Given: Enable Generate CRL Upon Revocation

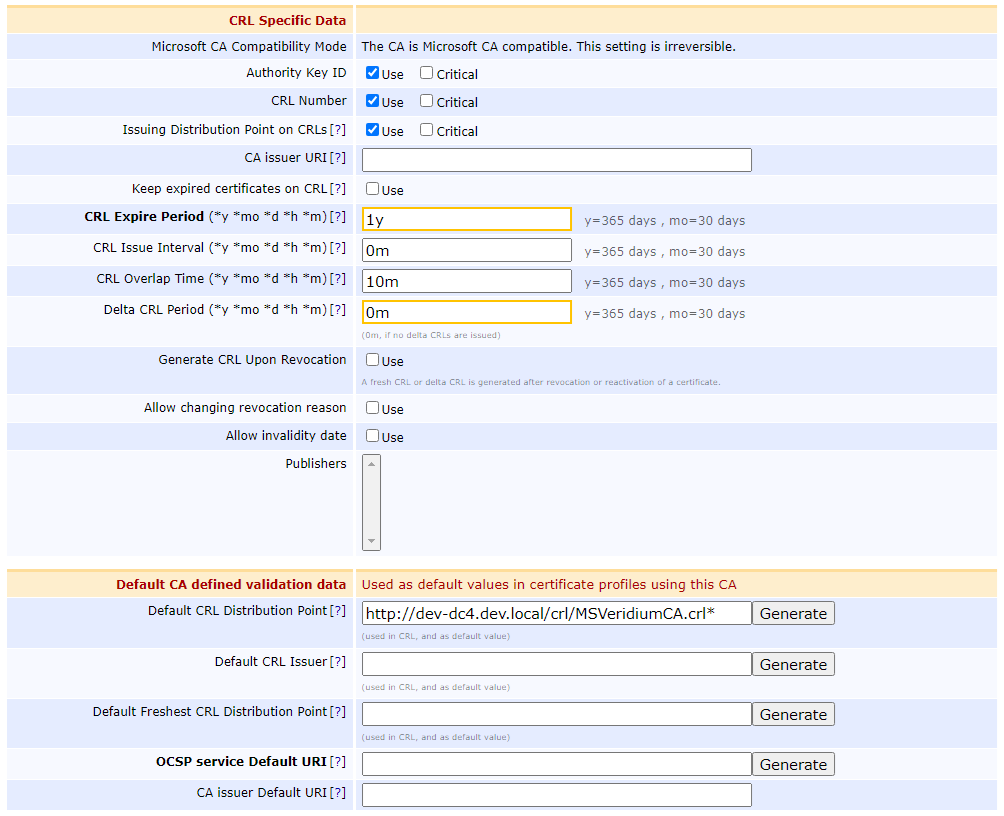Looking at the screenshot, I should [372, 360].
